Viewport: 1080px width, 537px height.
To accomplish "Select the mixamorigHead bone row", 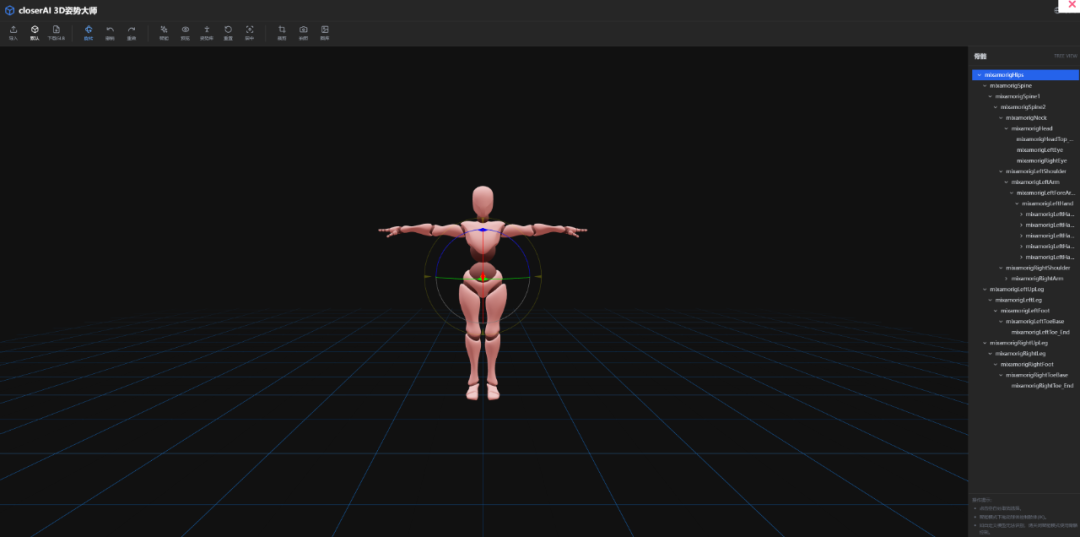I will pyautogui.click(x=1025, y=128).
